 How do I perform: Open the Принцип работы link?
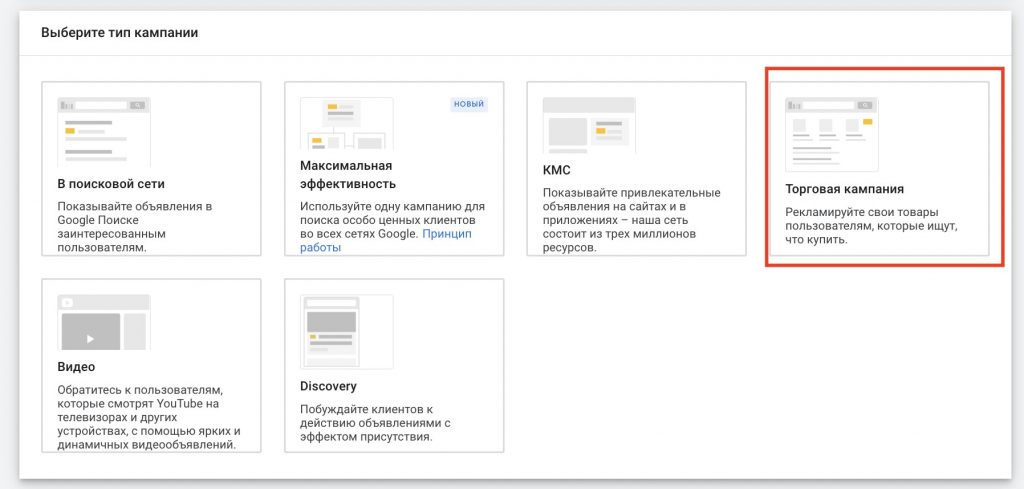coord(386,240)
